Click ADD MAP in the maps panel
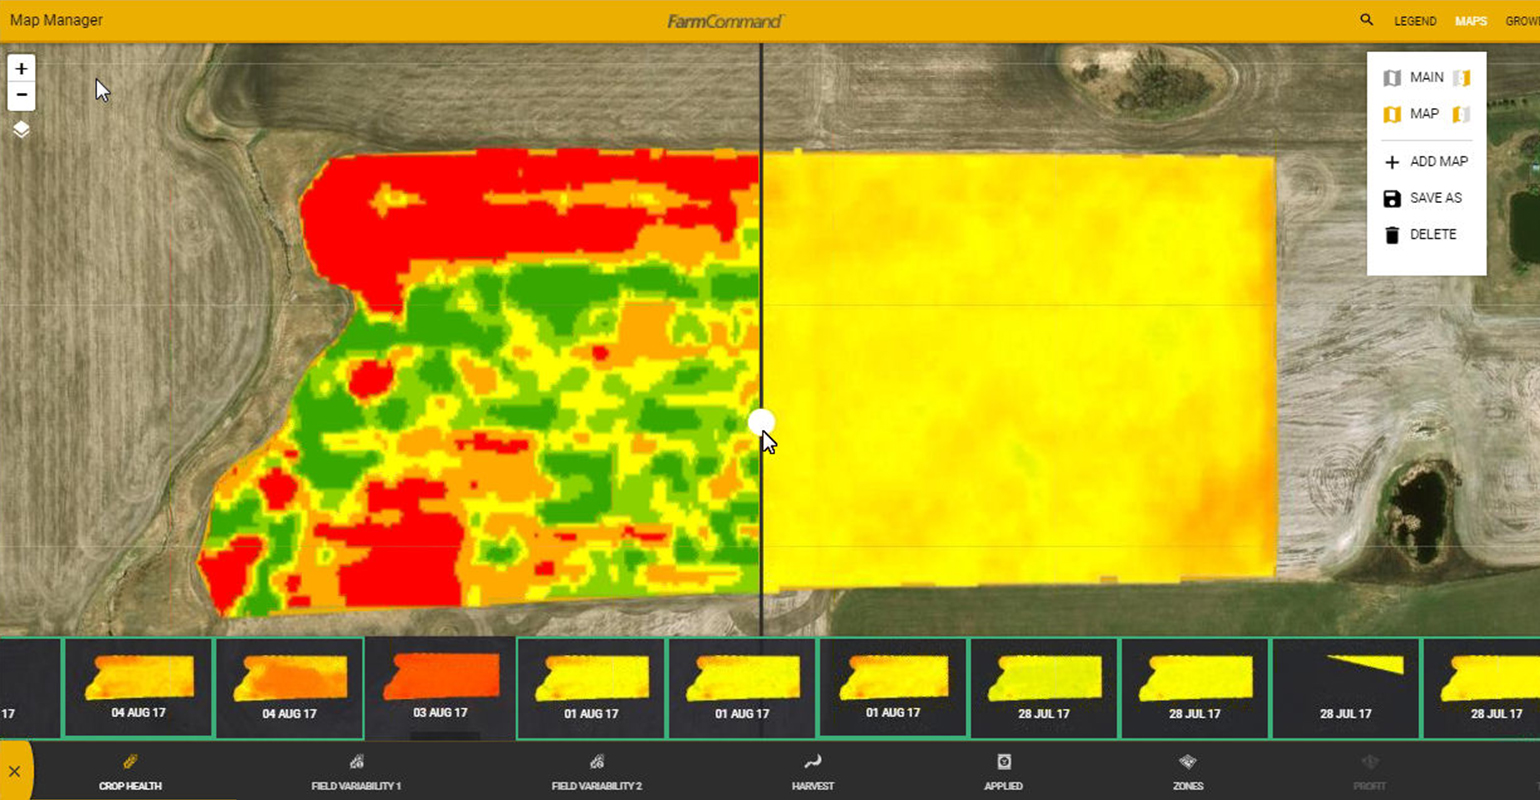 point(1426,162)
